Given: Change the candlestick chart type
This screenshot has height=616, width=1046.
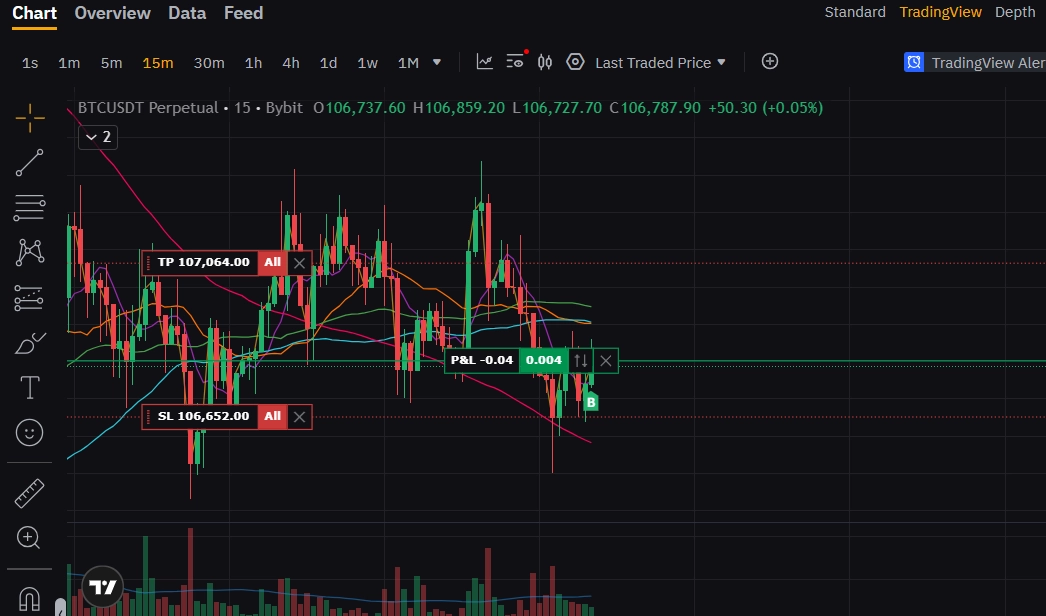Looking at the screenshot, I should [544, 62].
